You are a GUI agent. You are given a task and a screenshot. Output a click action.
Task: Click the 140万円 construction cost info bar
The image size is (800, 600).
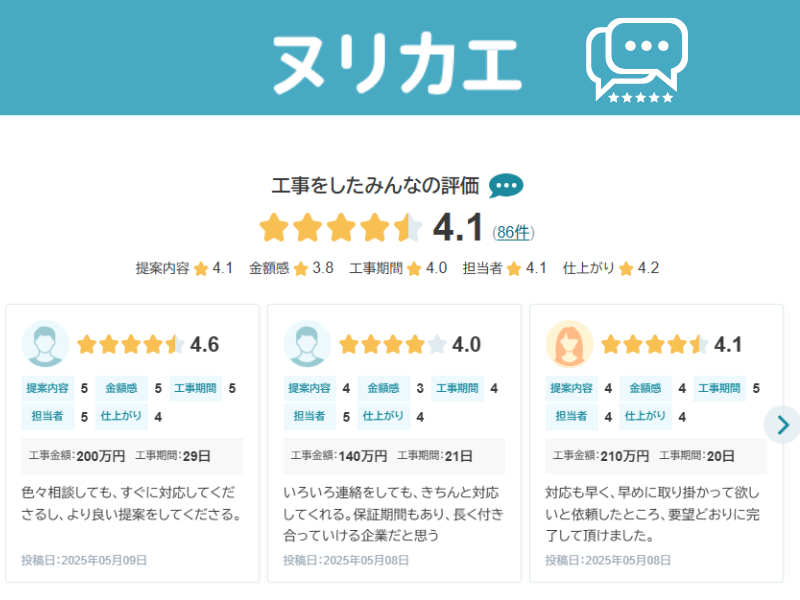point(394,456)
